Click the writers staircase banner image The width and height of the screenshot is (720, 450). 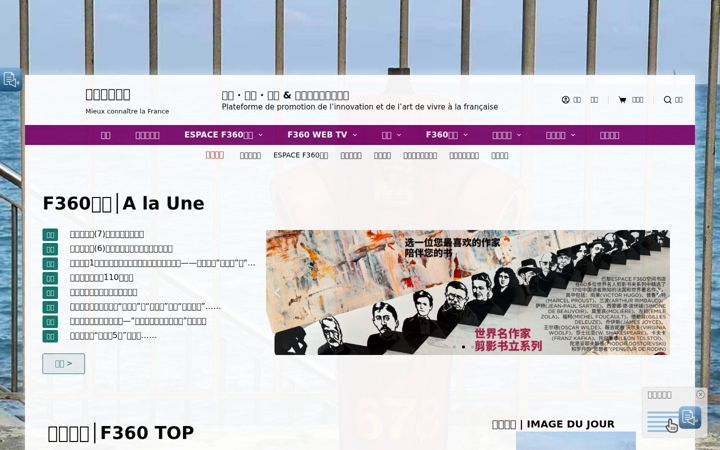tap(467, 292)
